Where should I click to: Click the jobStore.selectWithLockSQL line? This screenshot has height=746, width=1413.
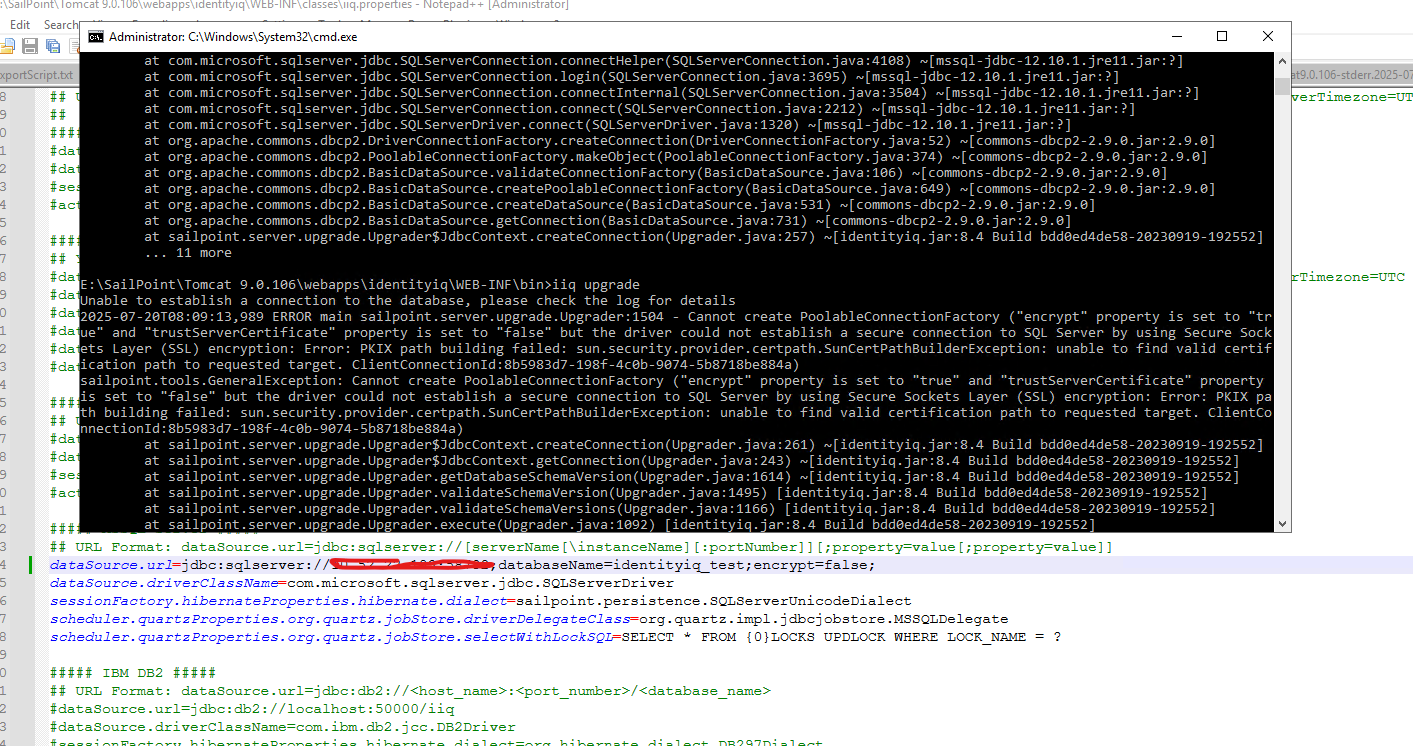tap(556, 637)
